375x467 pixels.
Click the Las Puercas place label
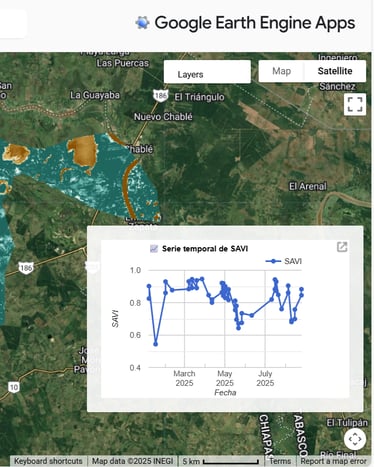(x=123, y=63)
